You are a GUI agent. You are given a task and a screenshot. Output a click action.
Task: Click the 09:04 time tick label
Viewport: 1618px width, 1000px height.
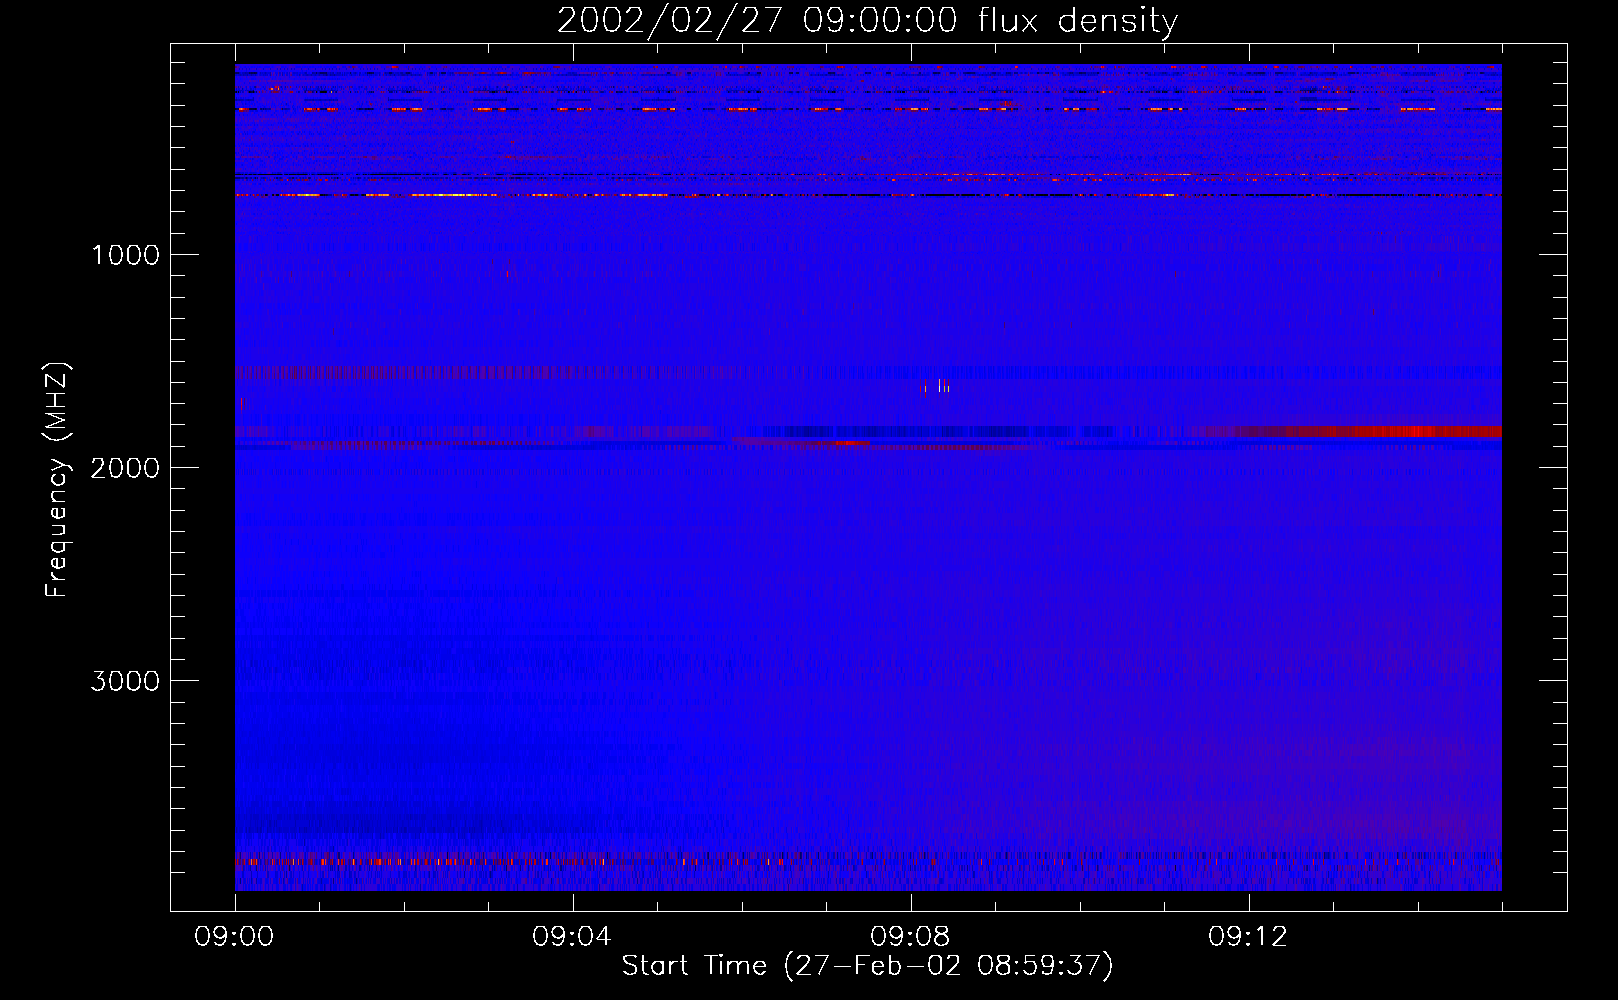[x=572, y=937]
